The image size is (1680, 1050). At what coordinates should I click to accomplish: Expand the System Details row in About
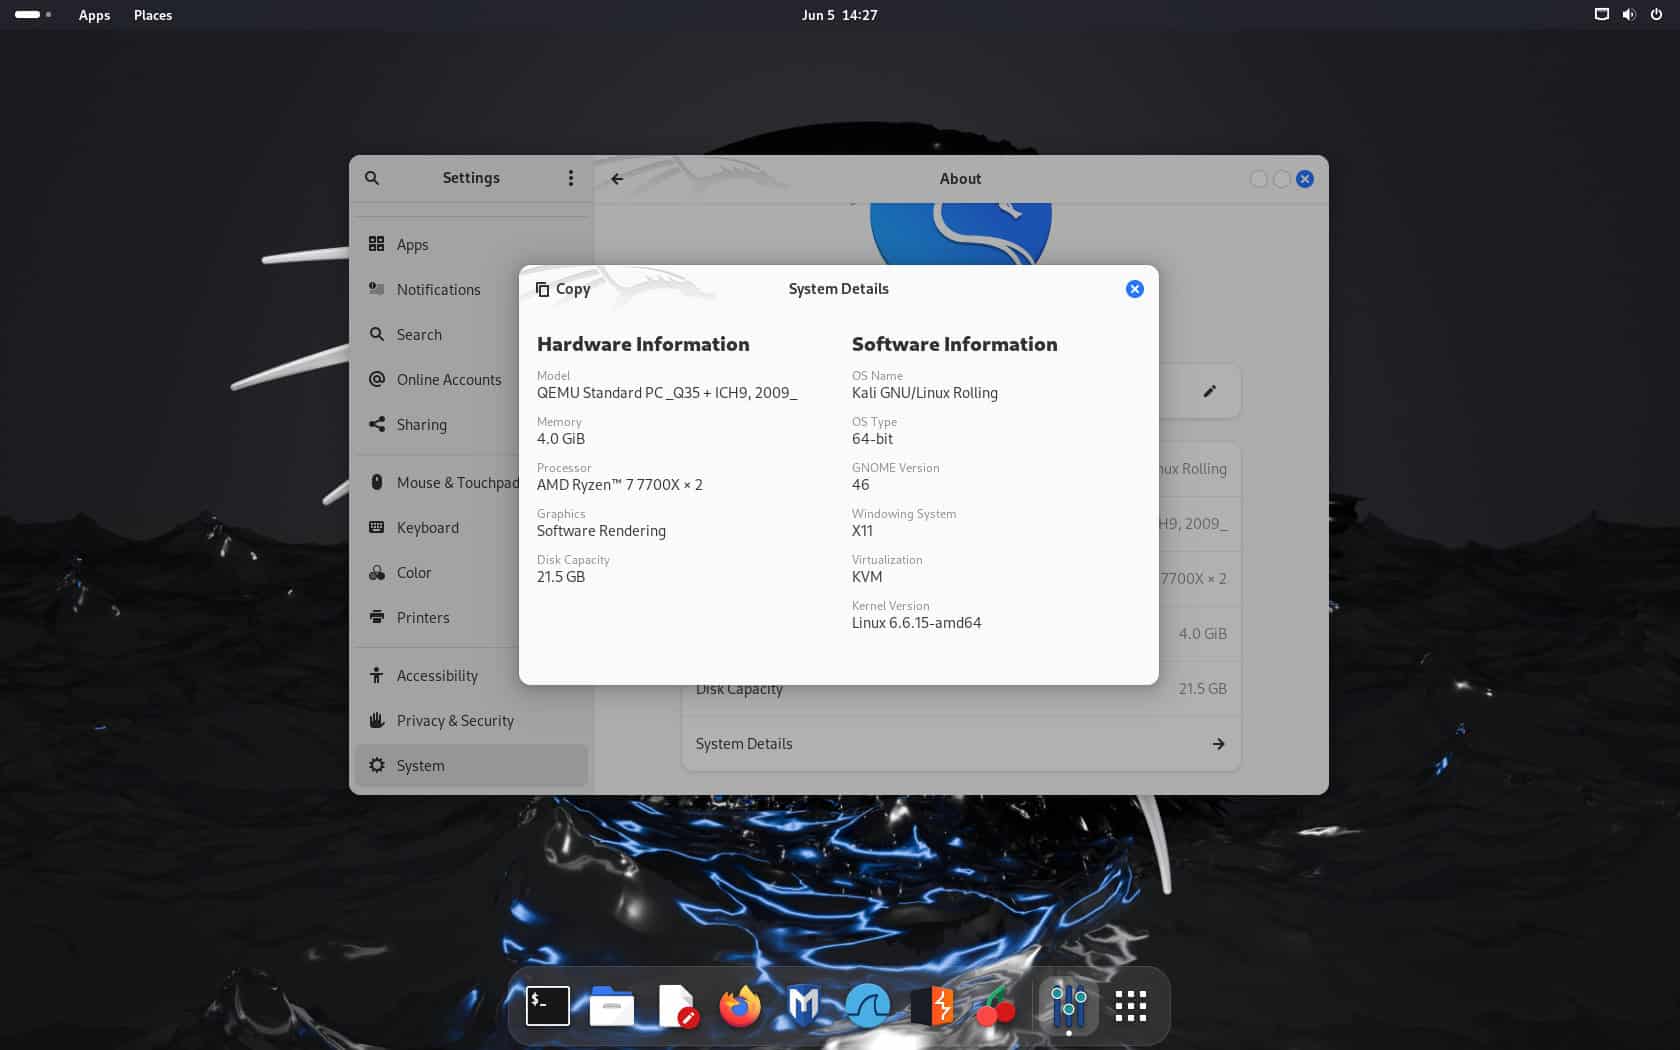[x=1218, y=743]
